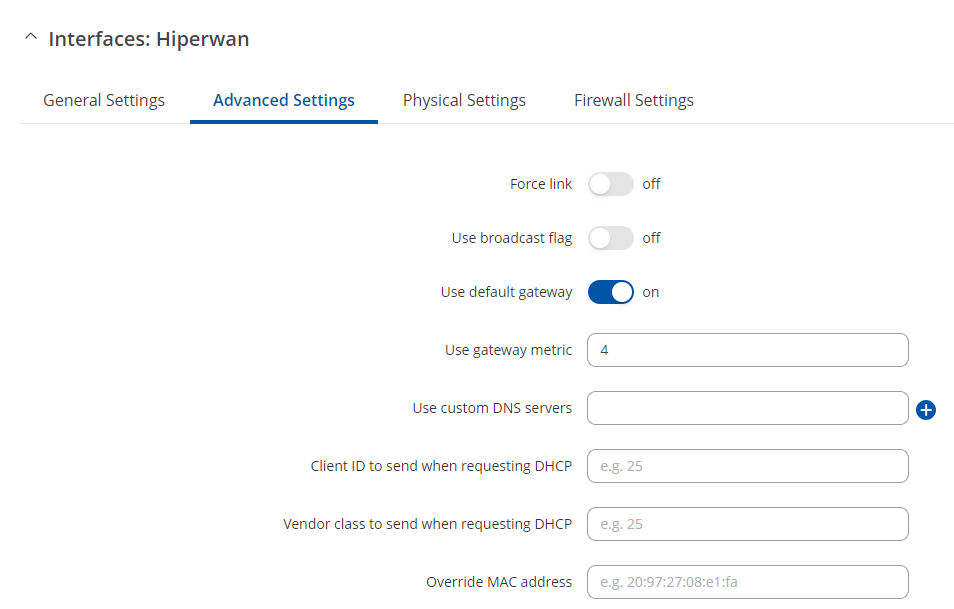954x609 pixels.
Task: Disable the Use default gateway toggle
Action: pyautogui.click(x=610, y=292)
